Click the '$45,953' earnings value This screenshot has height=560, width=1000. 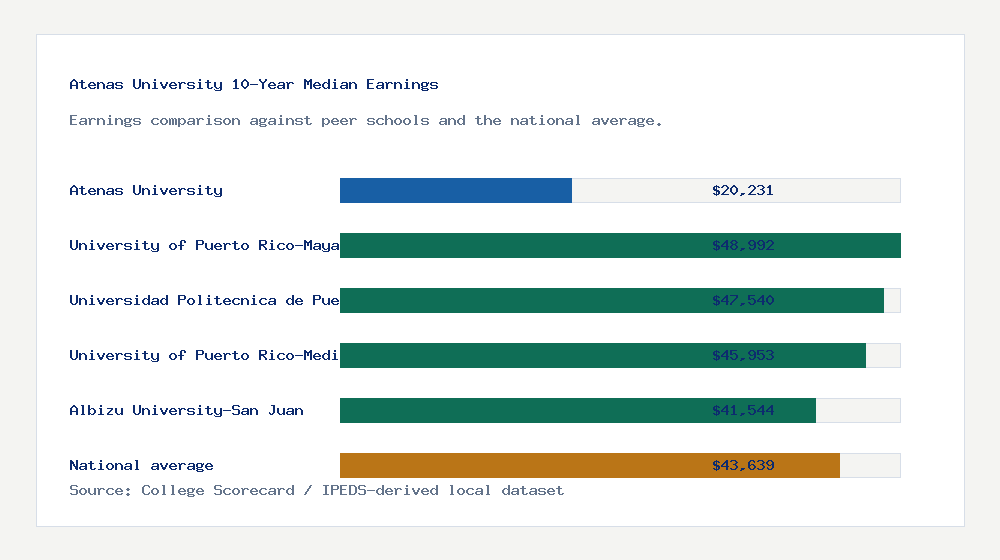[743, 355]
